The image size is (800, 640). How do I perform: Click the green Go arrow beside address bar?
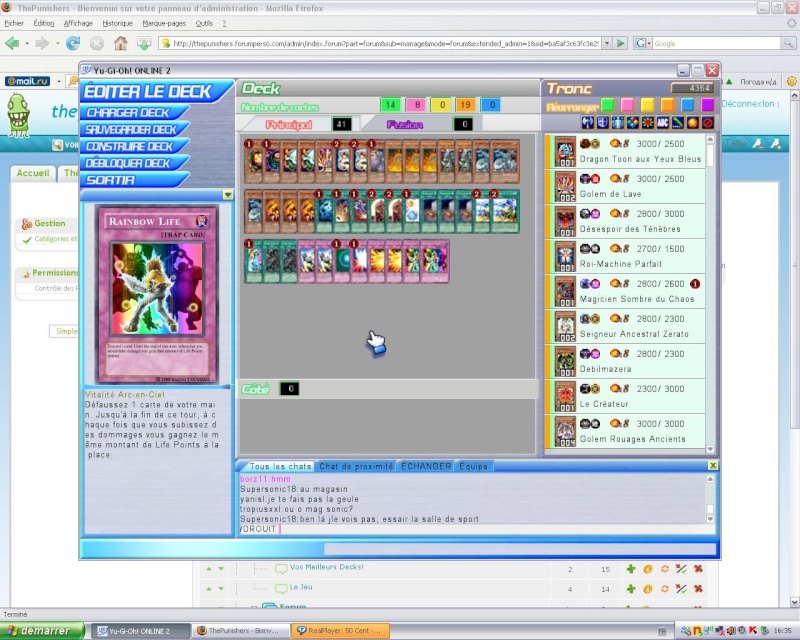click(x=620, y=43)
